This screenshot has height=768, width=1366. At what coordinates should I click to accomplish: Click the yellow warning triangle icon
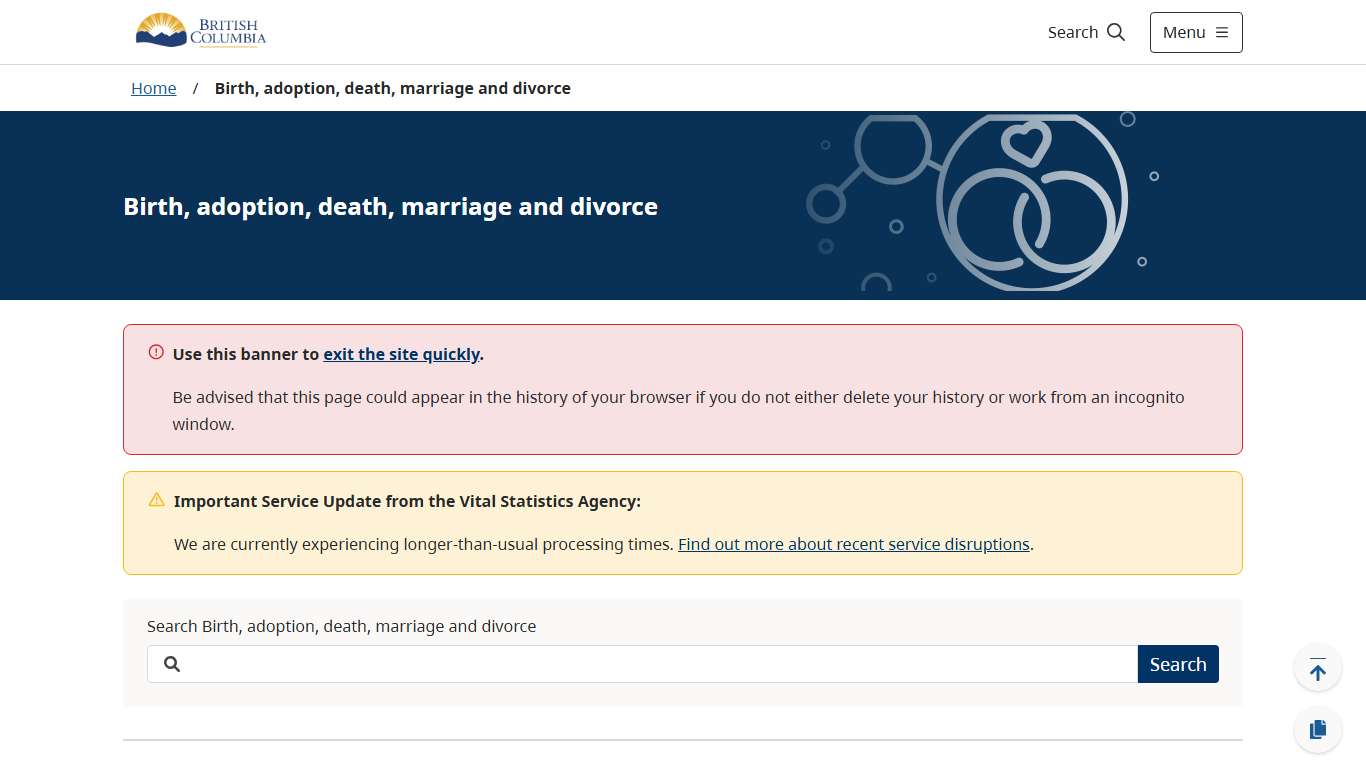[x=156, y=499]
